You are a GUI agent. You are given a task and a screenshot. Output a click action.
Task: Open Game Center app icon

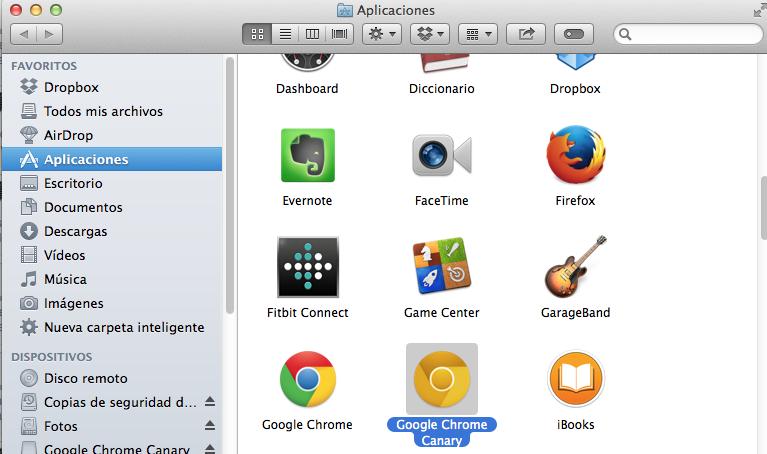441,267
